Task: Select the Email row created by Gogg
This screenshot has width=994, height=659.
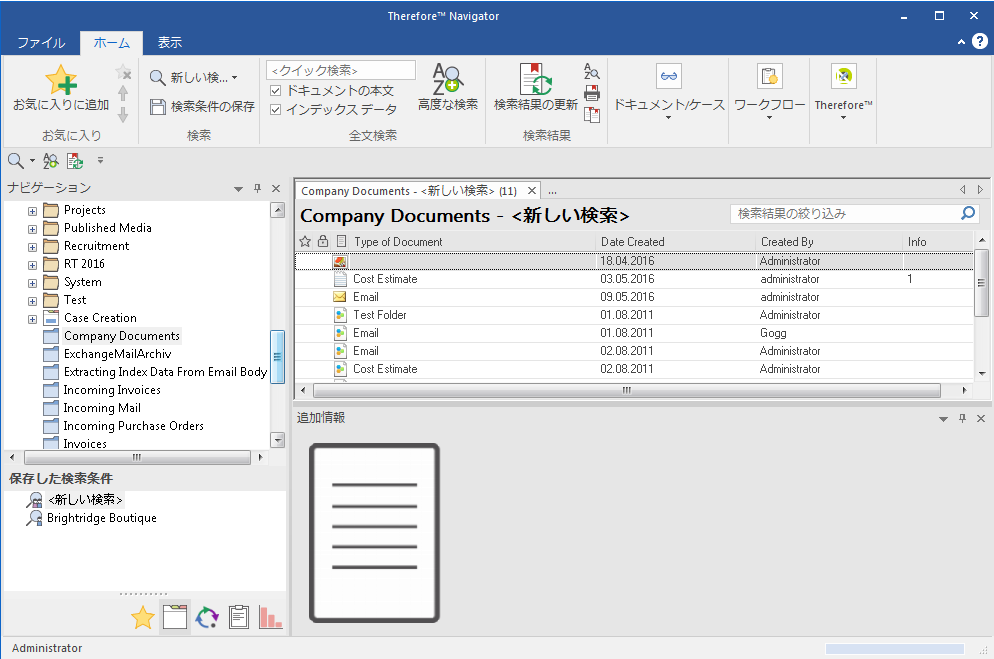Action: [634, 333]
